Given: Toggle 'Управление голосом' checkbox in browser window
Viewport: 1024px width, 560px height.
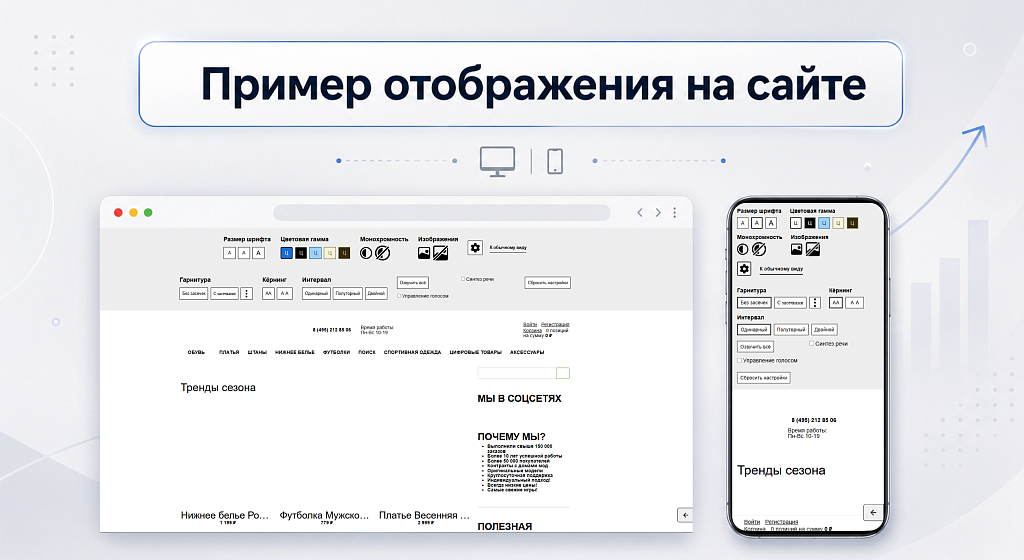Looking at the screenshot, I should pos(399,296).
